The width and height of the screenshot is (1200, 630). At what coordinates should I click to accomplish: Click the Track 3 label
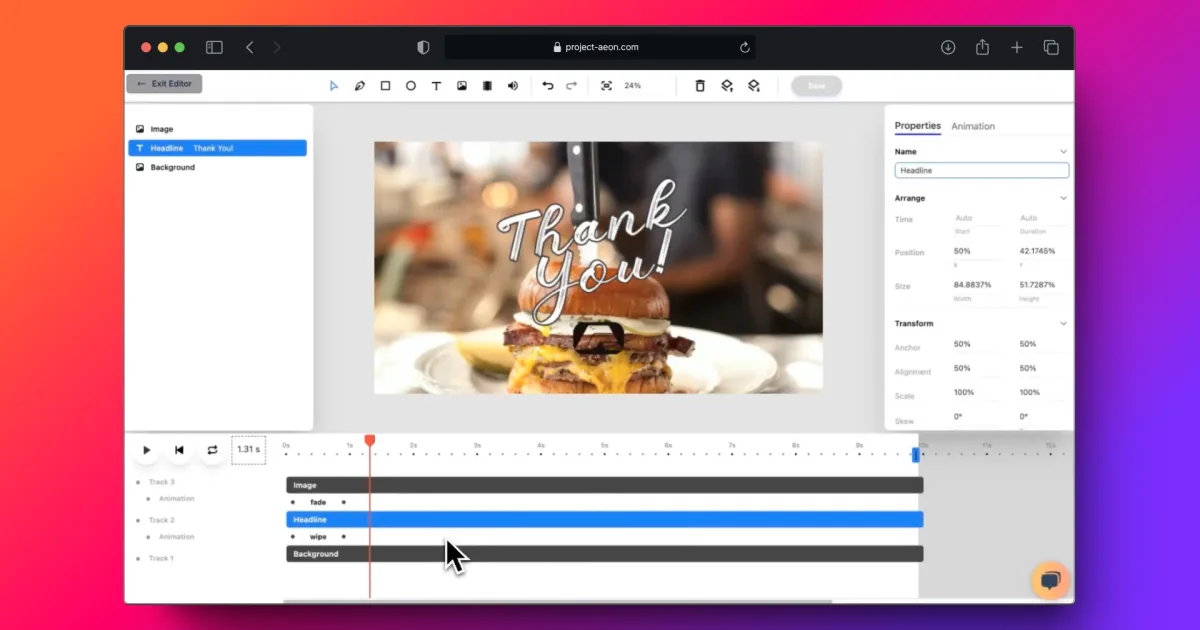(x=161, y=482)
